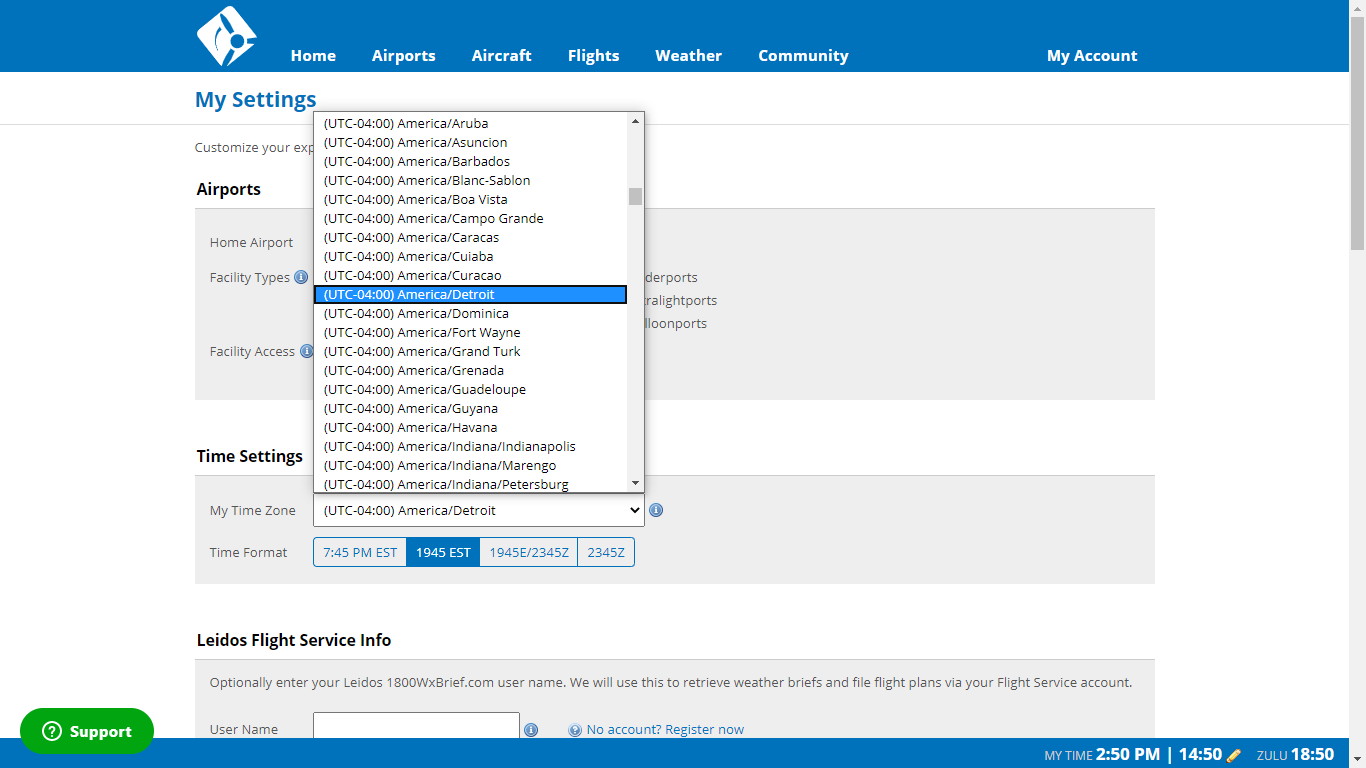Viewport: 1366px width, 768px height.
Task: Collapse the My Time Zone dropdown
Action: pyautogui.click(x=478, y=510)
